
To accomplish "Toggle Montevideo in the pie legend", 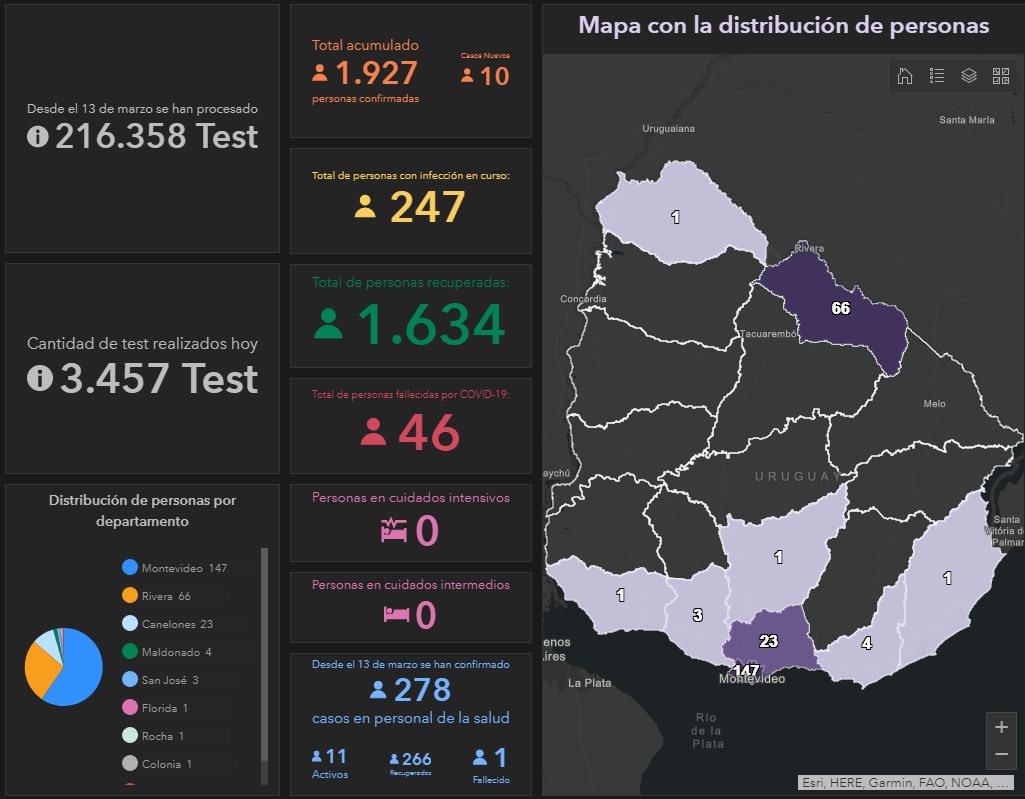I will 184,568.
